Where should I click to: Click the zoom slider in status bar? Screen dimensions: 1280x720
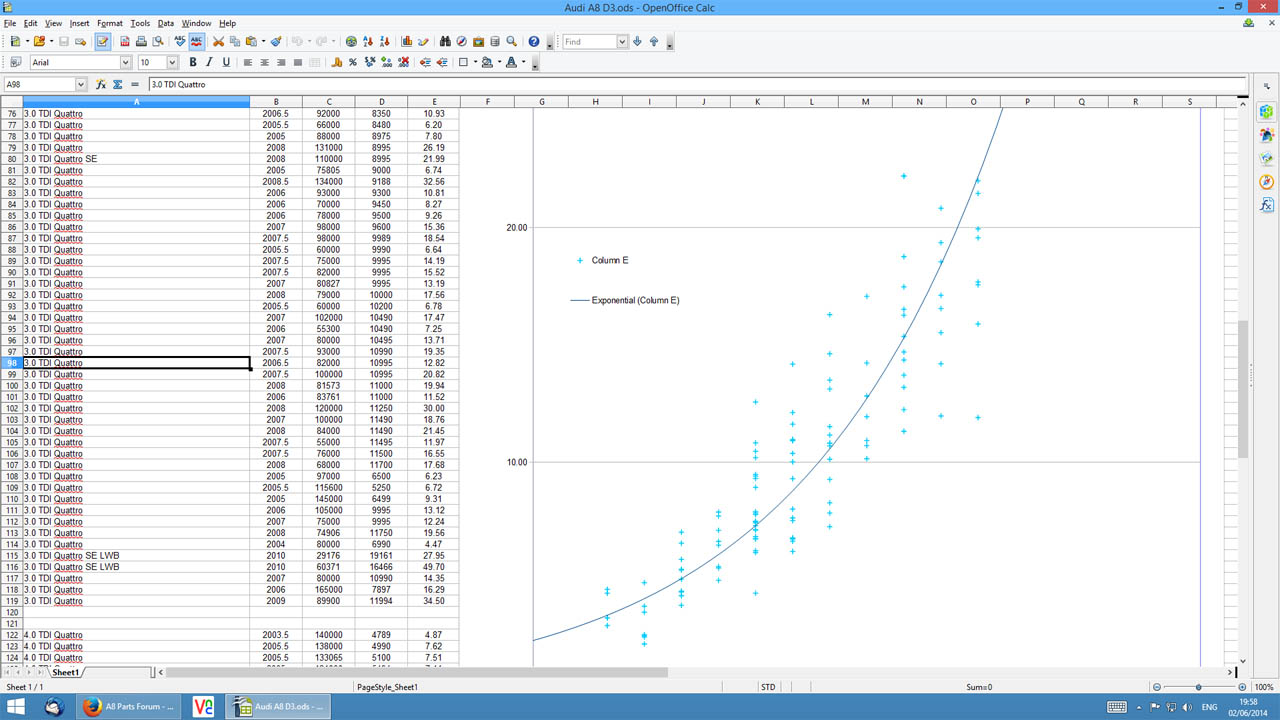[x=1198, y=687]
